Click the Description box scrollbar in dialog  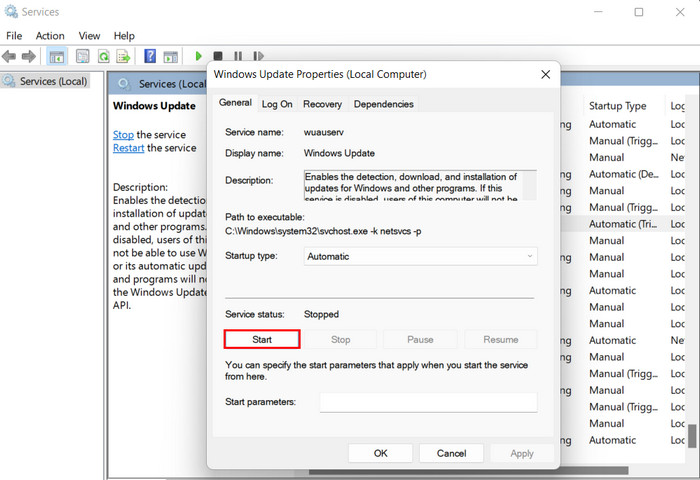pos(529,185)
